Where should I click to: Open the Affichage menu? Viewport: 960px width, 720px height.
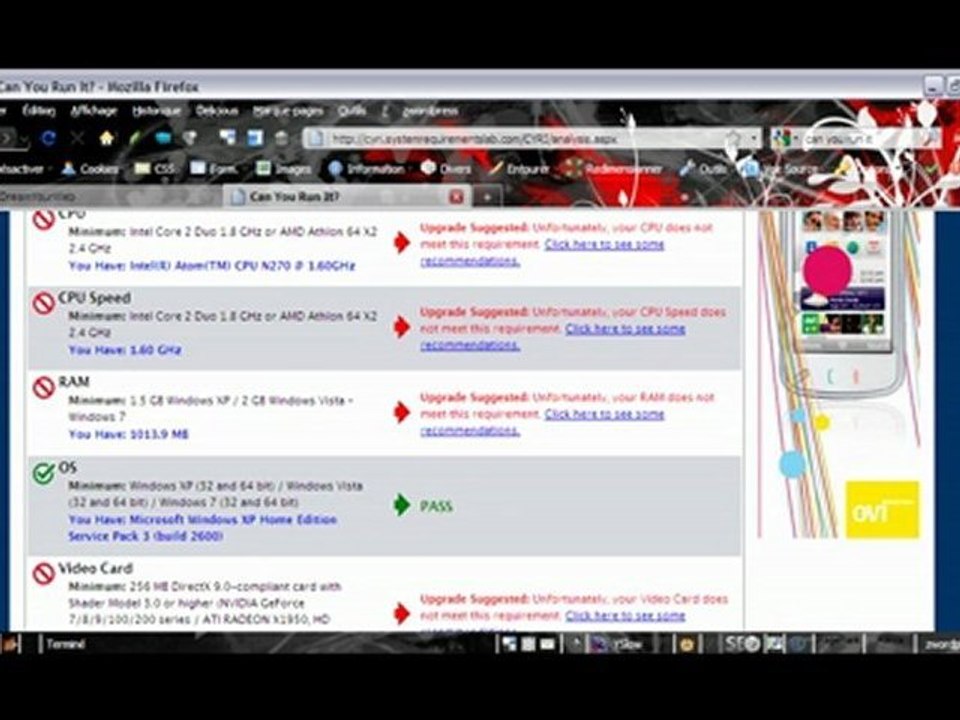pos(94,111)
